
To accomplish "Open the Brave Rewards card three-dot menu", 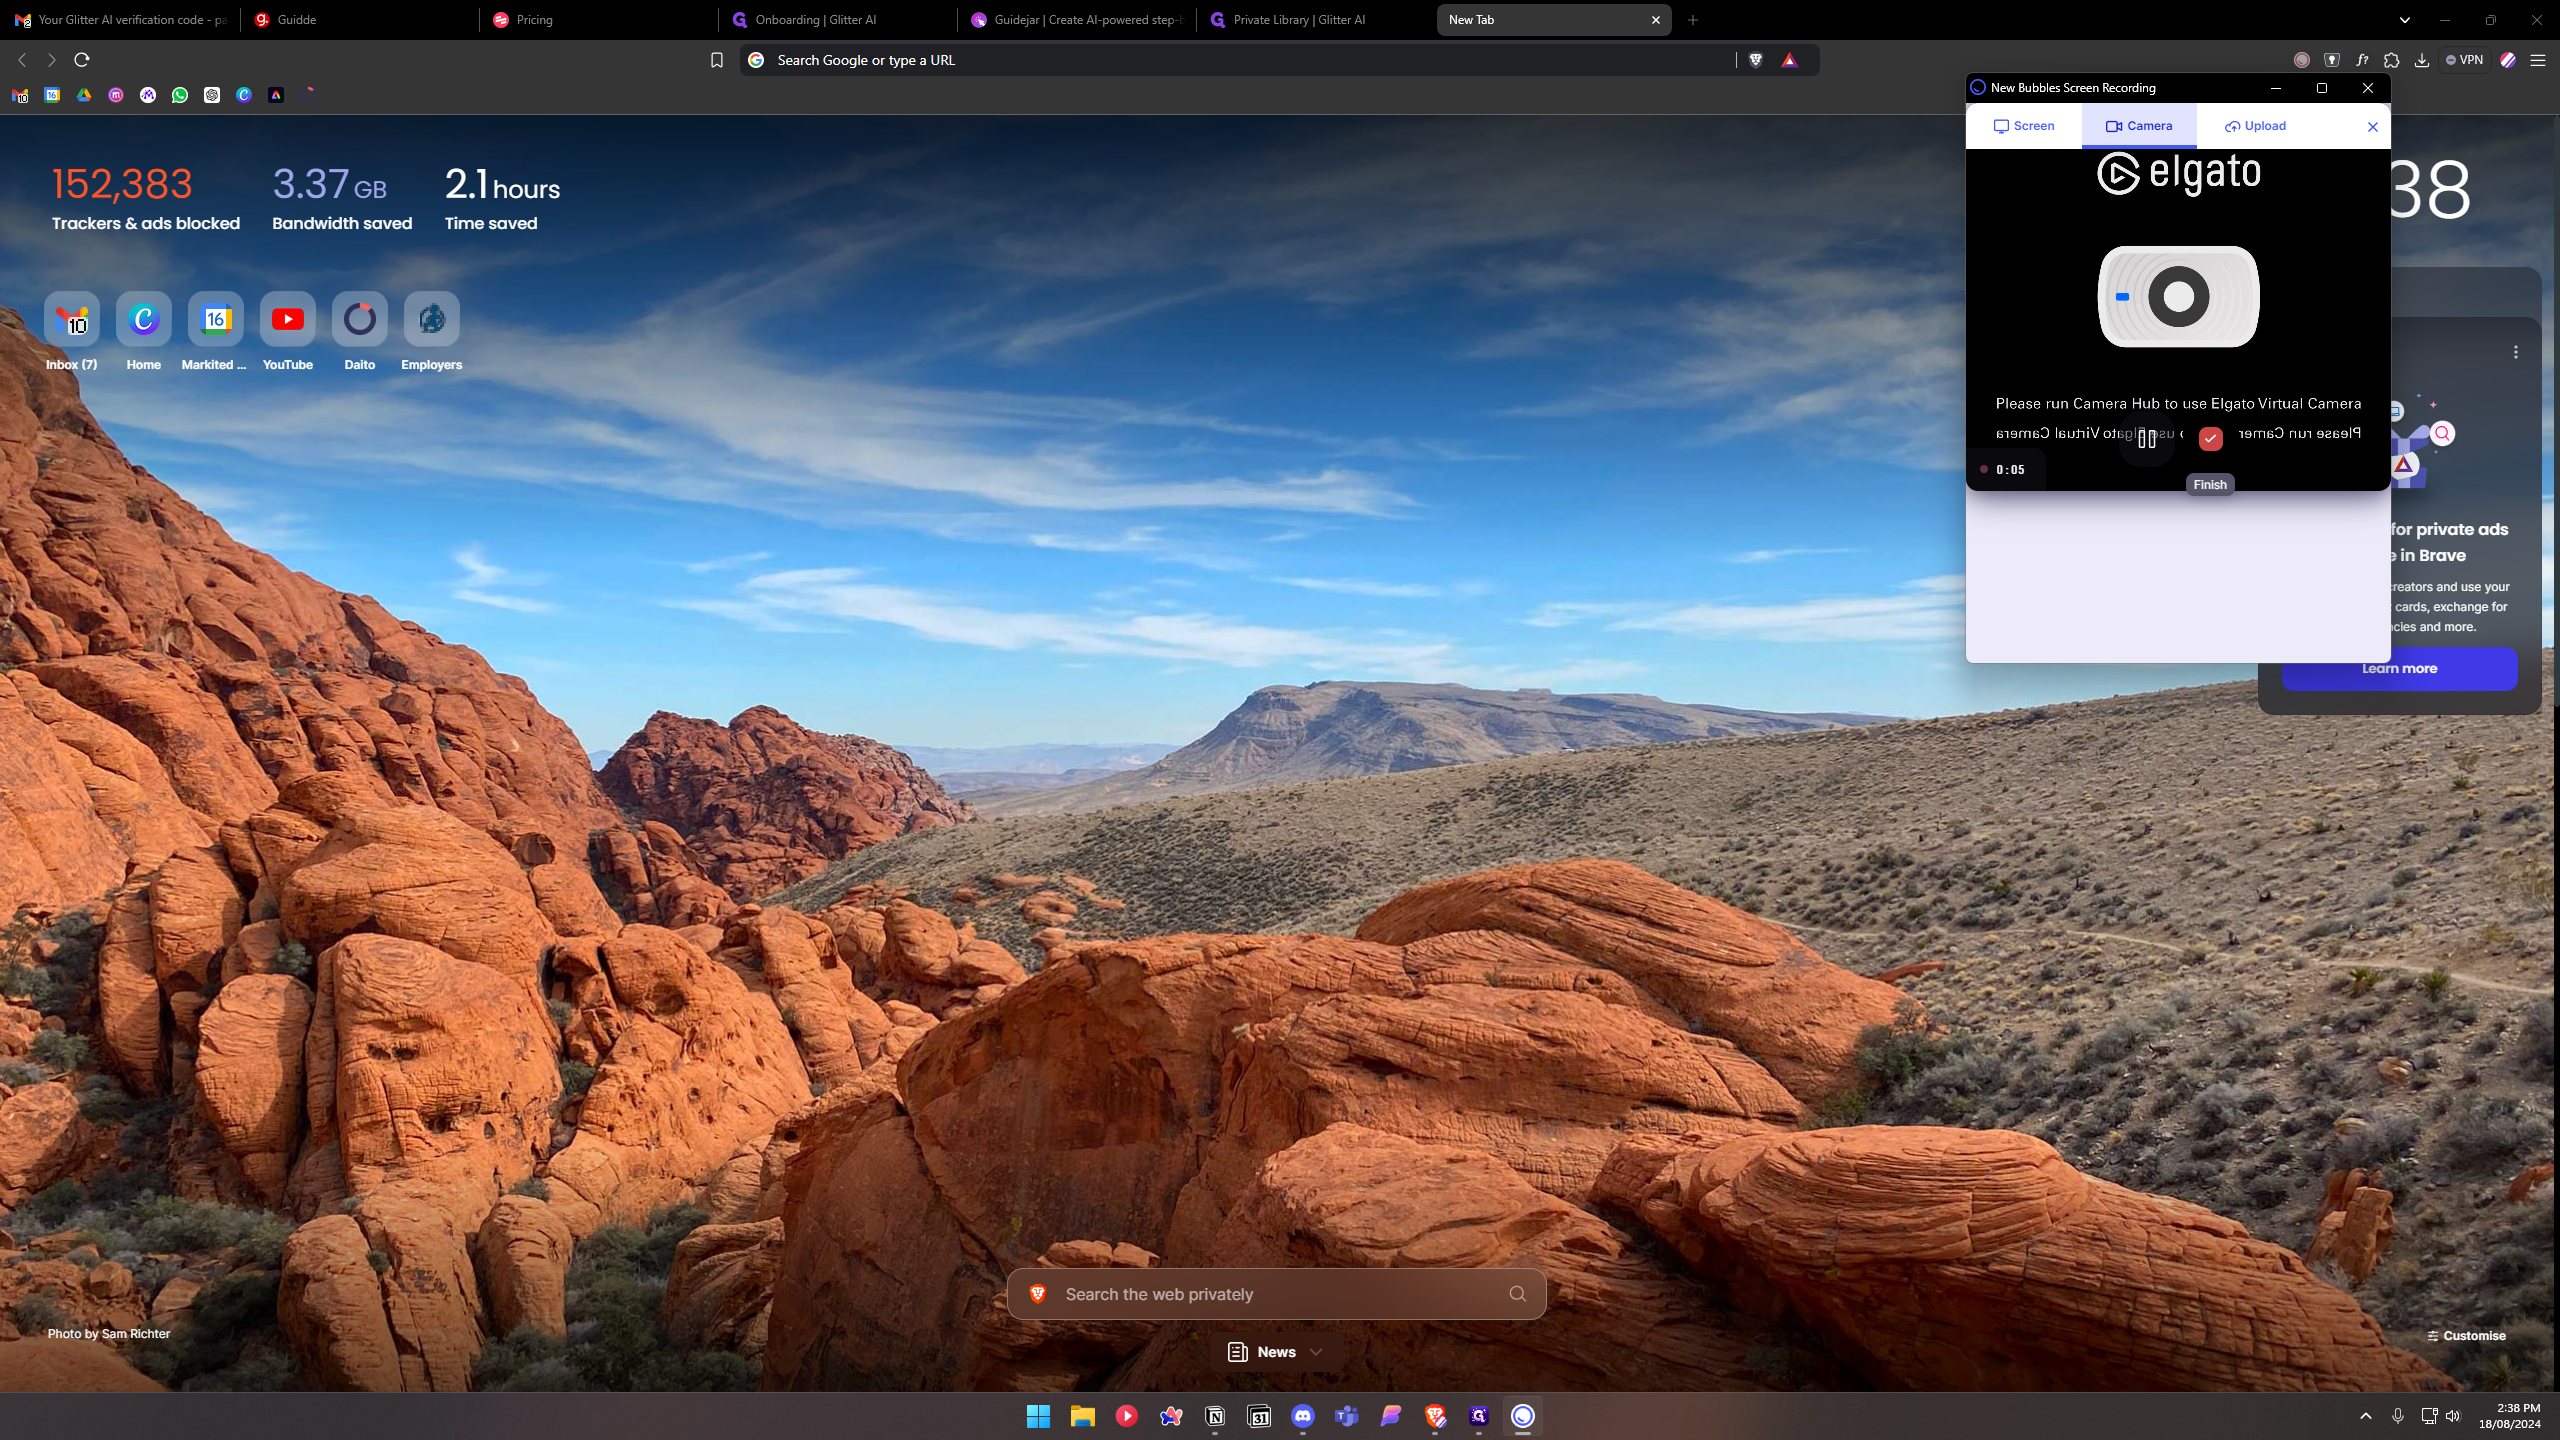I will [x=2516, y=352].
